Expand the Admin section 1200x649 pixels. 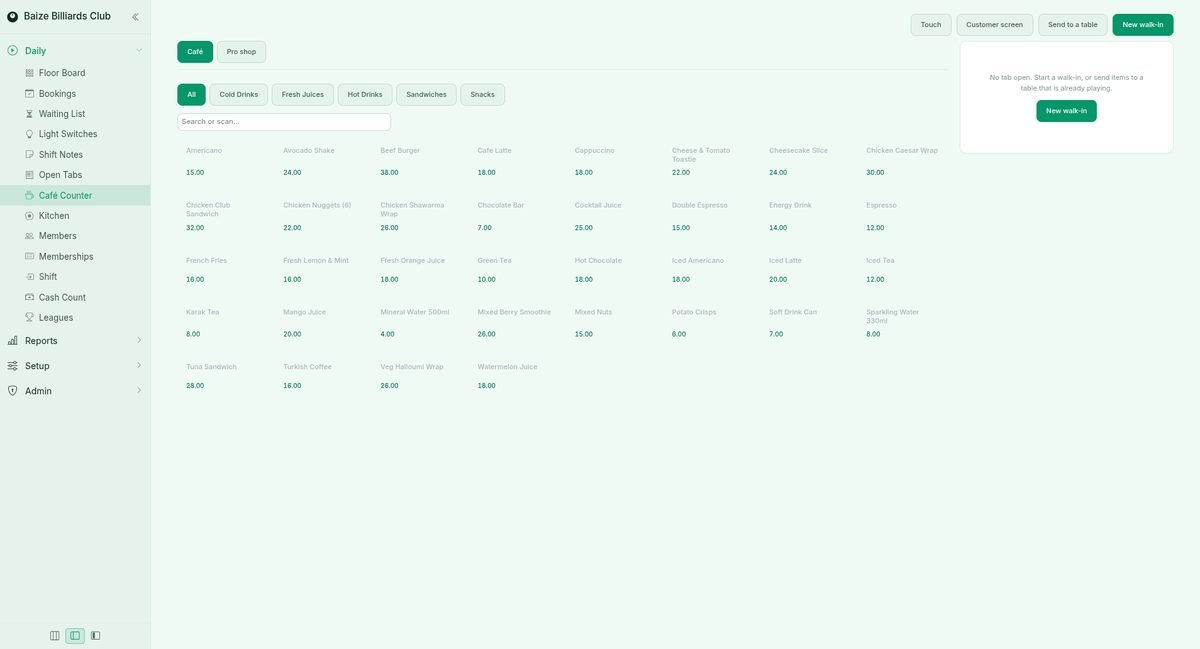[x=75, y=391]
